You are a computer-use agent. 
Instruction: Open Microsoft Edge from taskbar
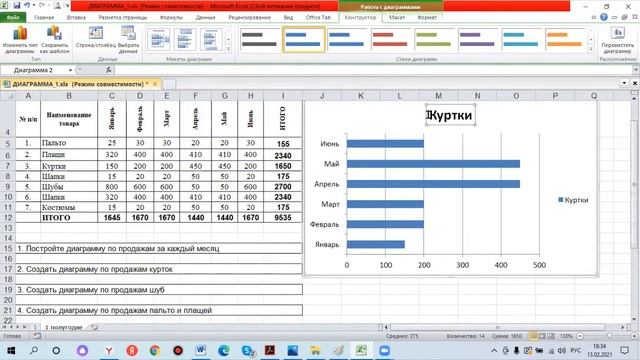pos(224,351)
